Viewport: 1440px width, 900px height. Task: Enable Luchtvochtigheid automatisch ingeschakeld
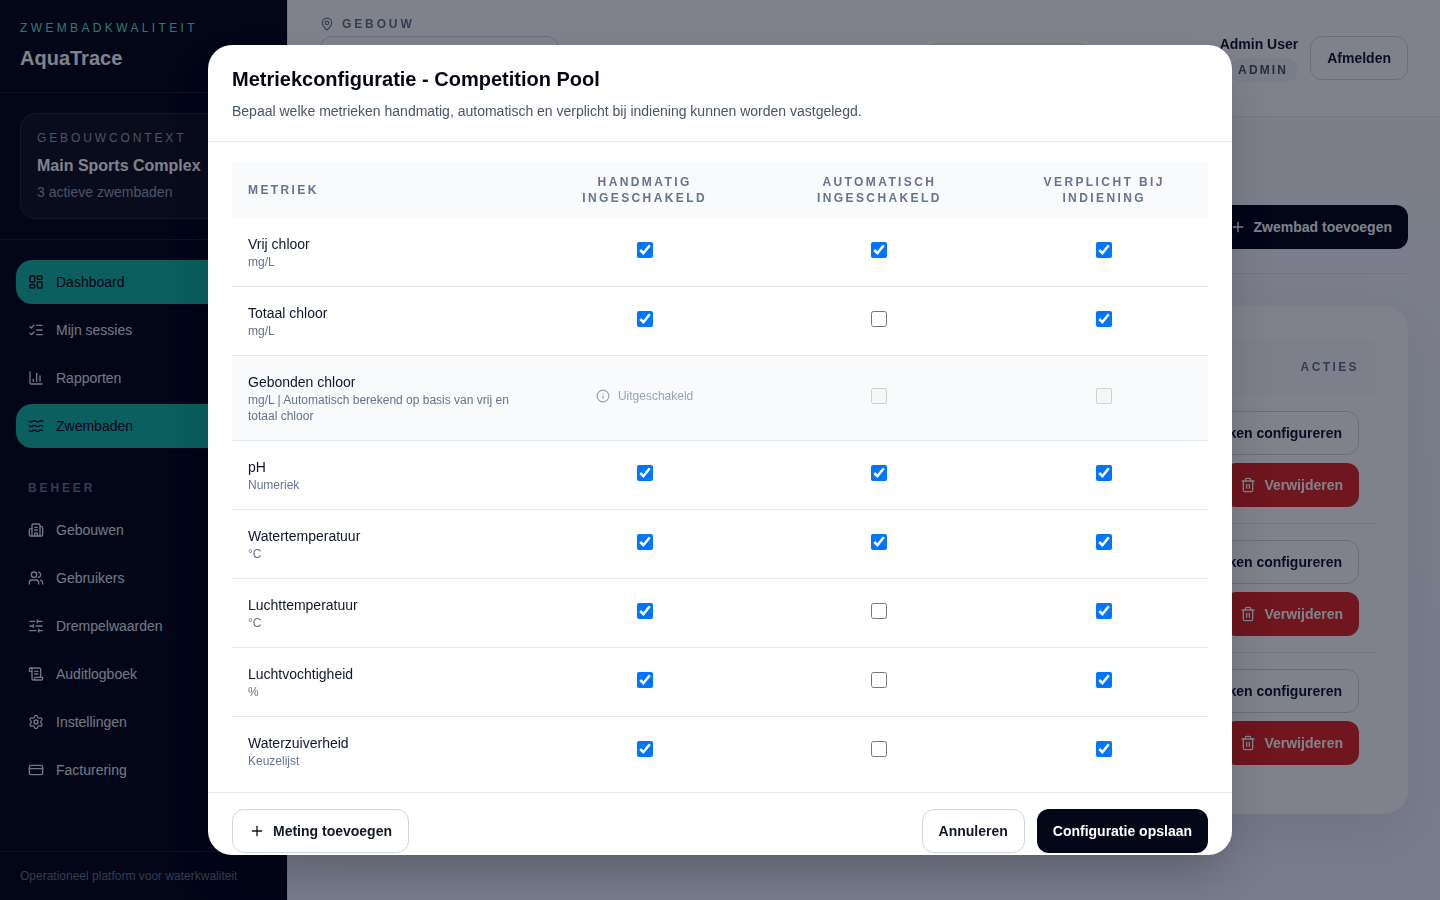879,680
